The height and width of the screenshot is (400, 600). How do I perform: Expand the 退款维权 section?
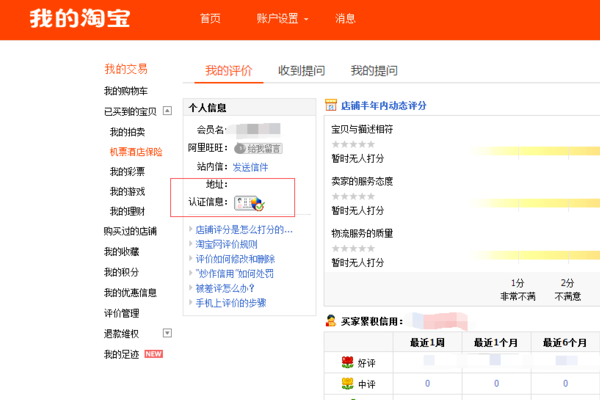point(167,333)
